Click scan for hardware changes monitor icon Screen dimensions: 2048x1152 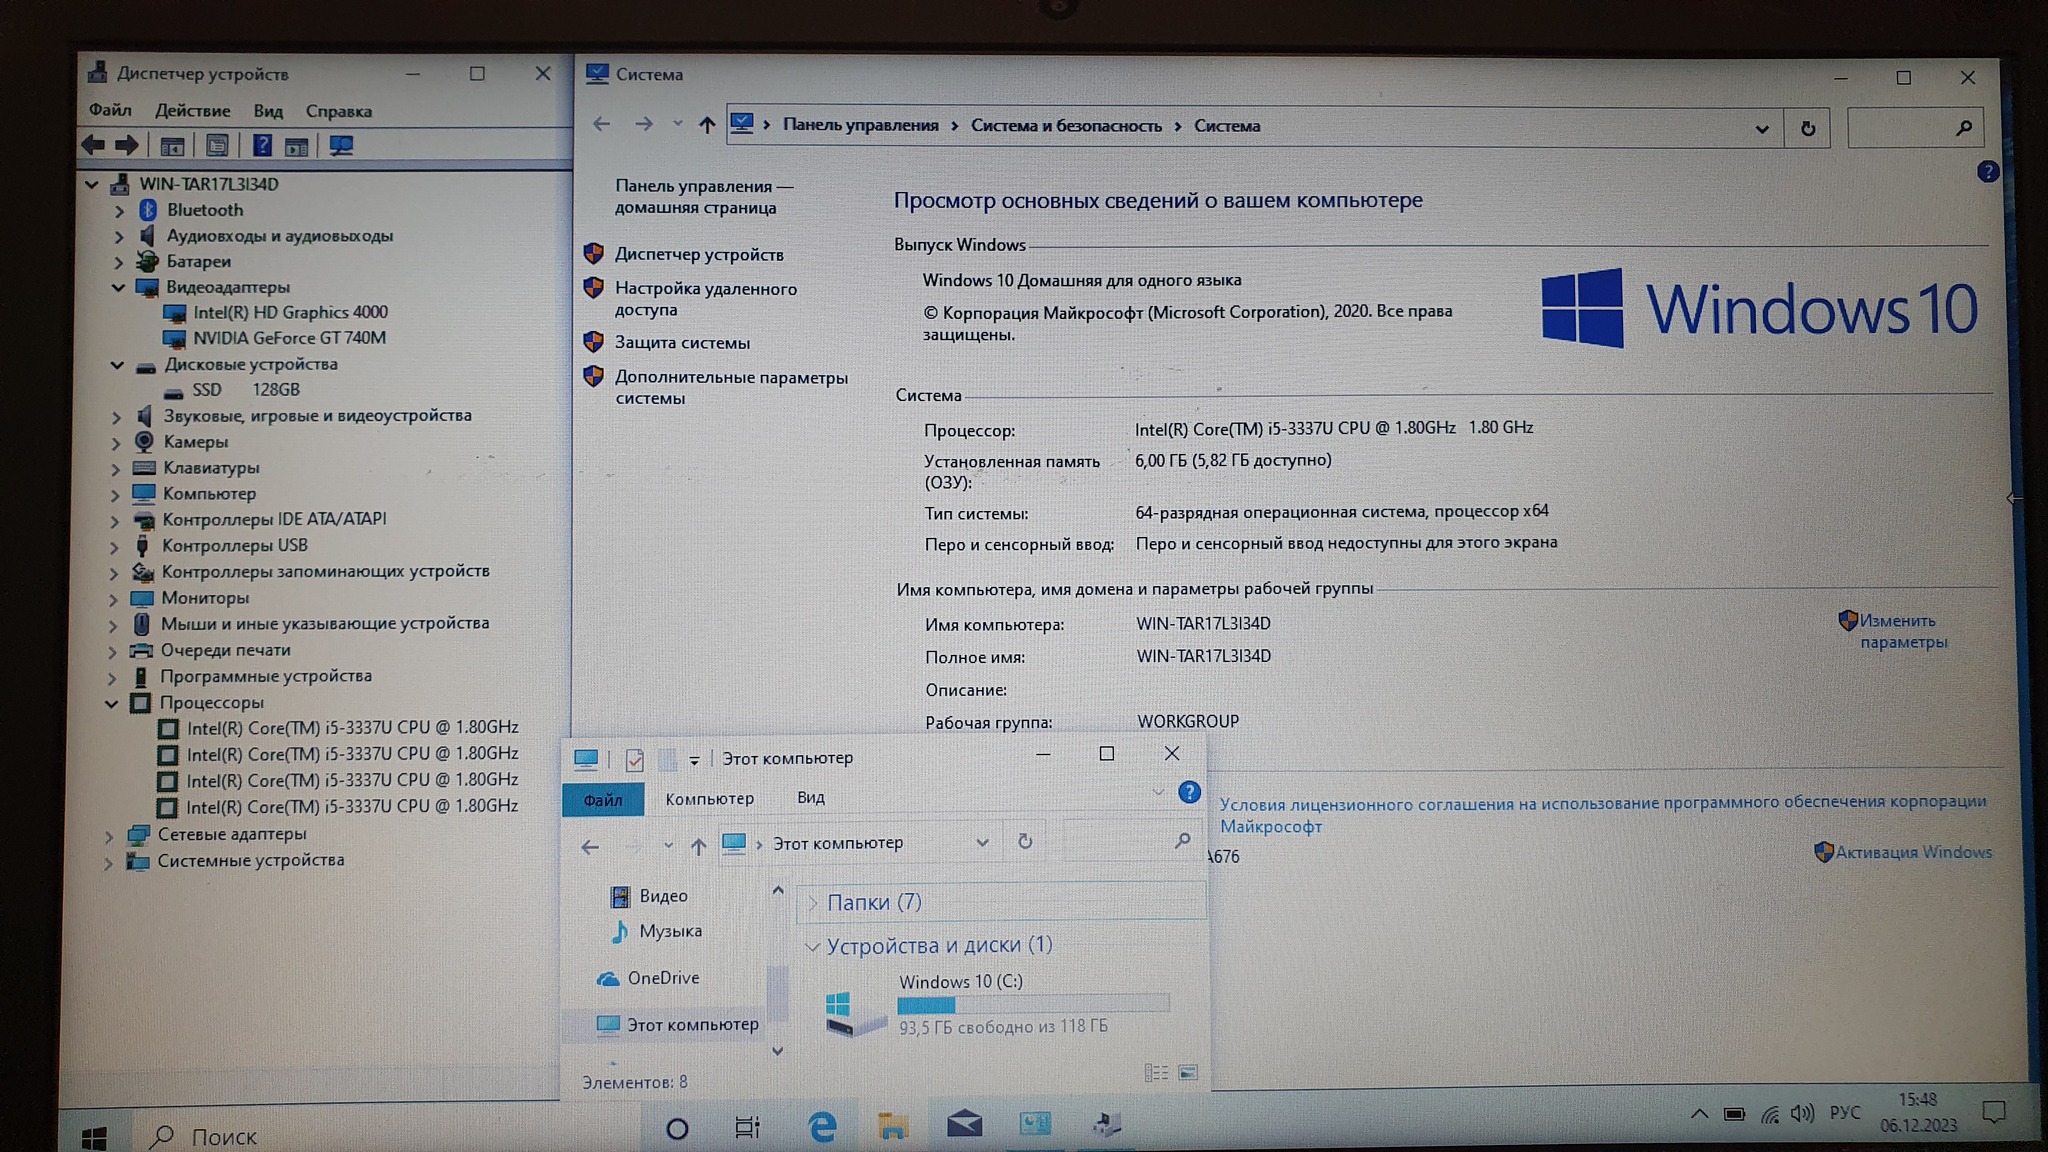point(341,146)
